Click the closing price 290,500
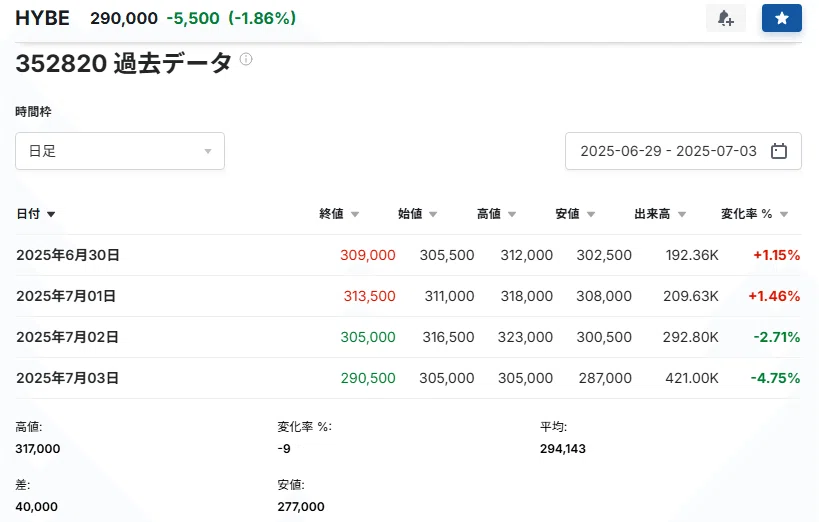 [x=368, y=378]
